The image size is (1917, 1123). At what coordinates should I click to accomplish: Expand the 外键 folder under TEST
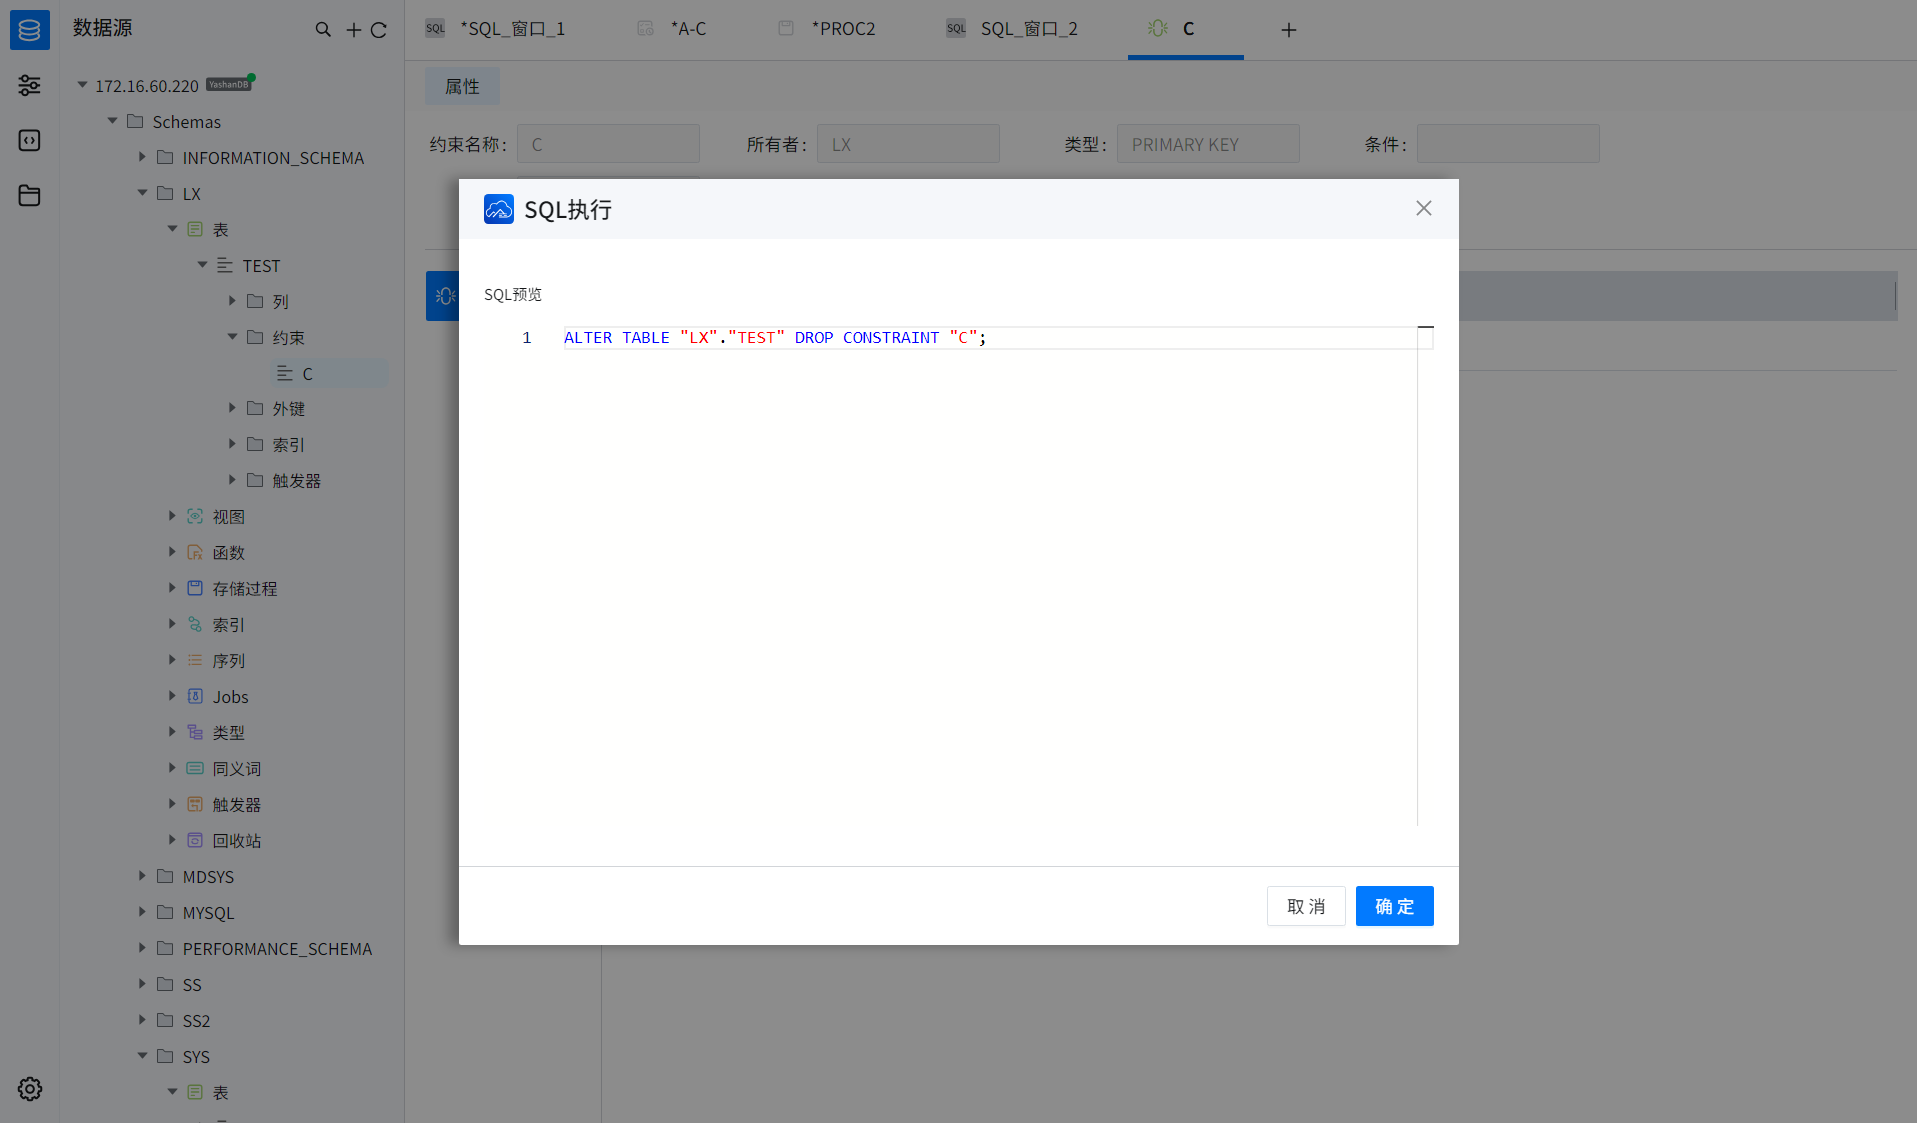click(x=232, y=408)
